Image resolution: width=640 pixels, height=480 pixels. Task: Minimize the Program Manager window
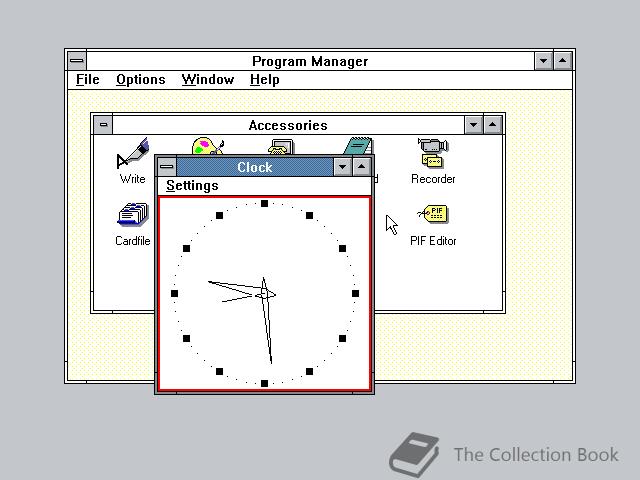coord(543,61)
